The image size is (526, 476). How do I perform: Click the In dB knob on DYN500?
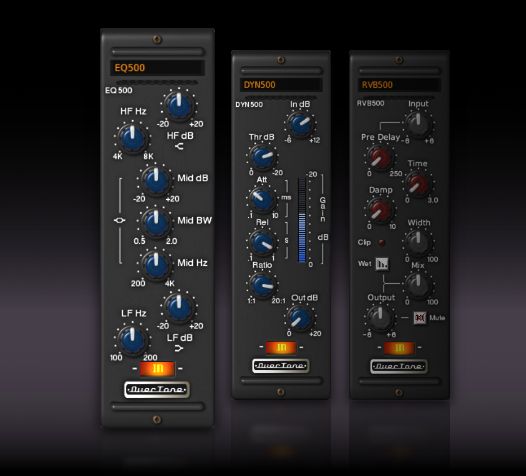pos(300,124)
